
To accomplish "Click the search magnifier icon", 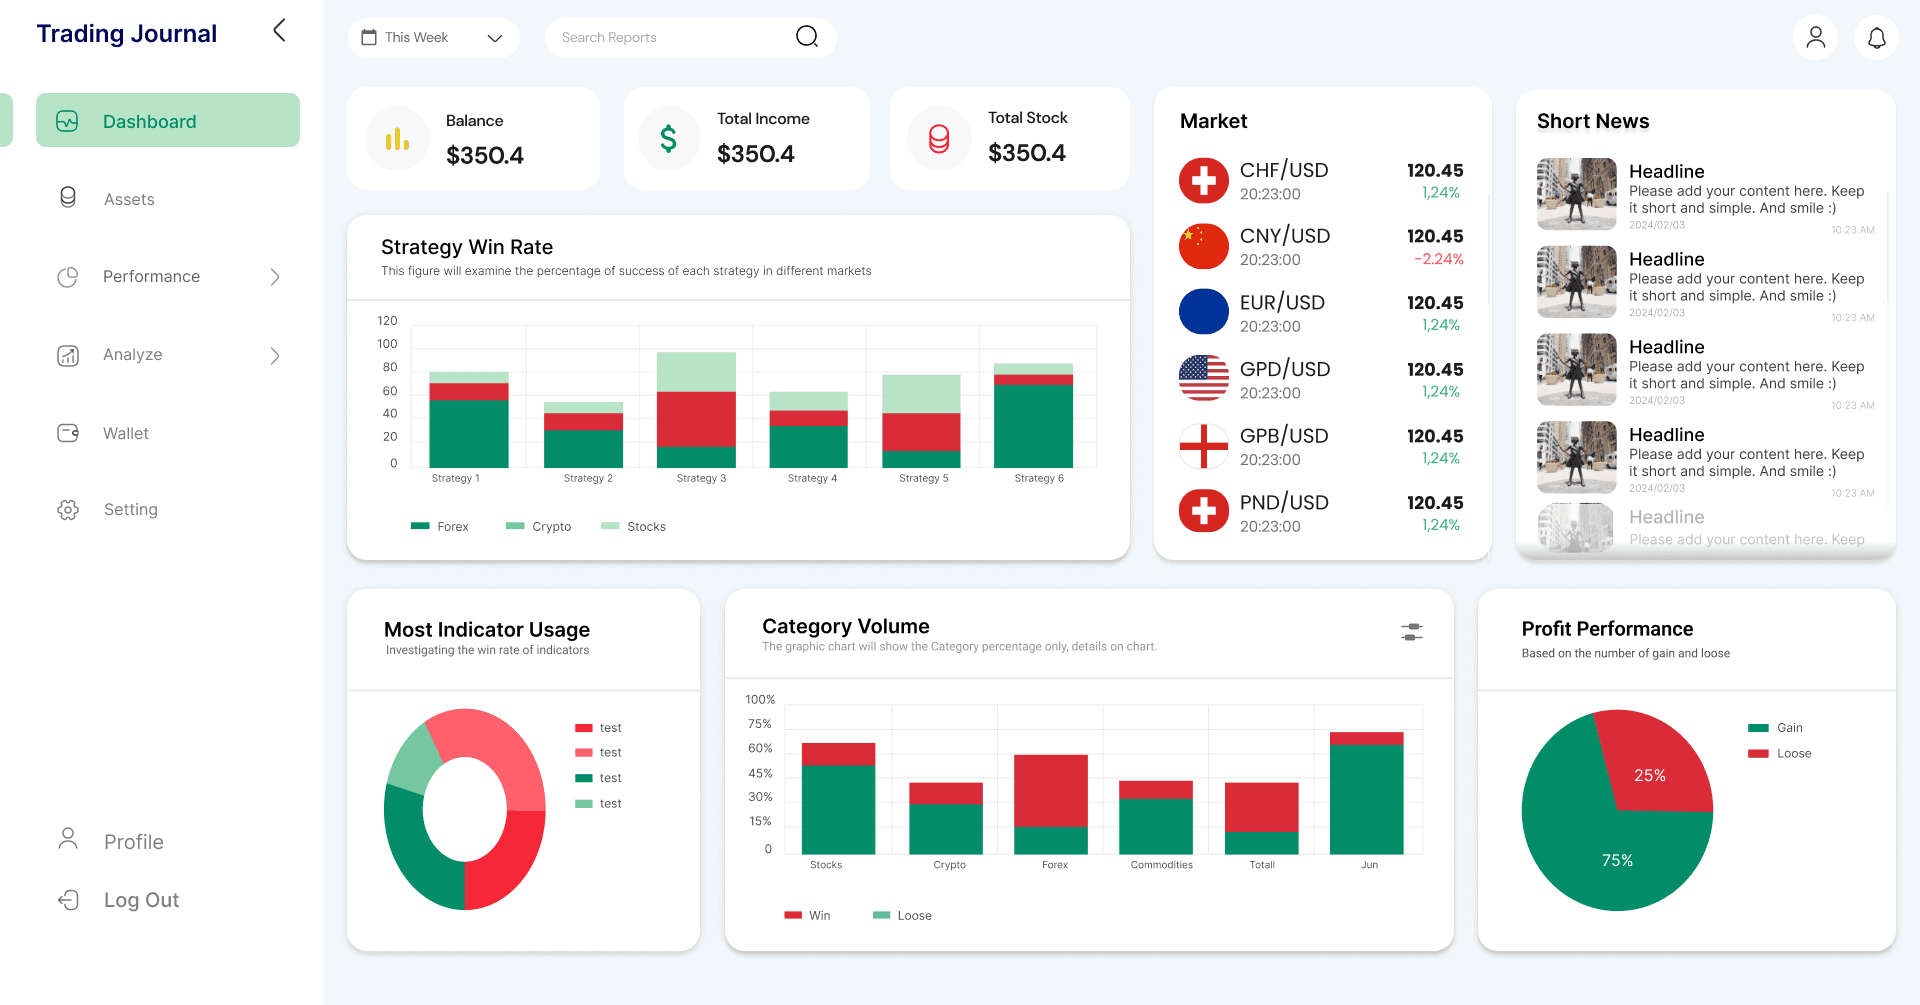I will [x=806, y=37].
